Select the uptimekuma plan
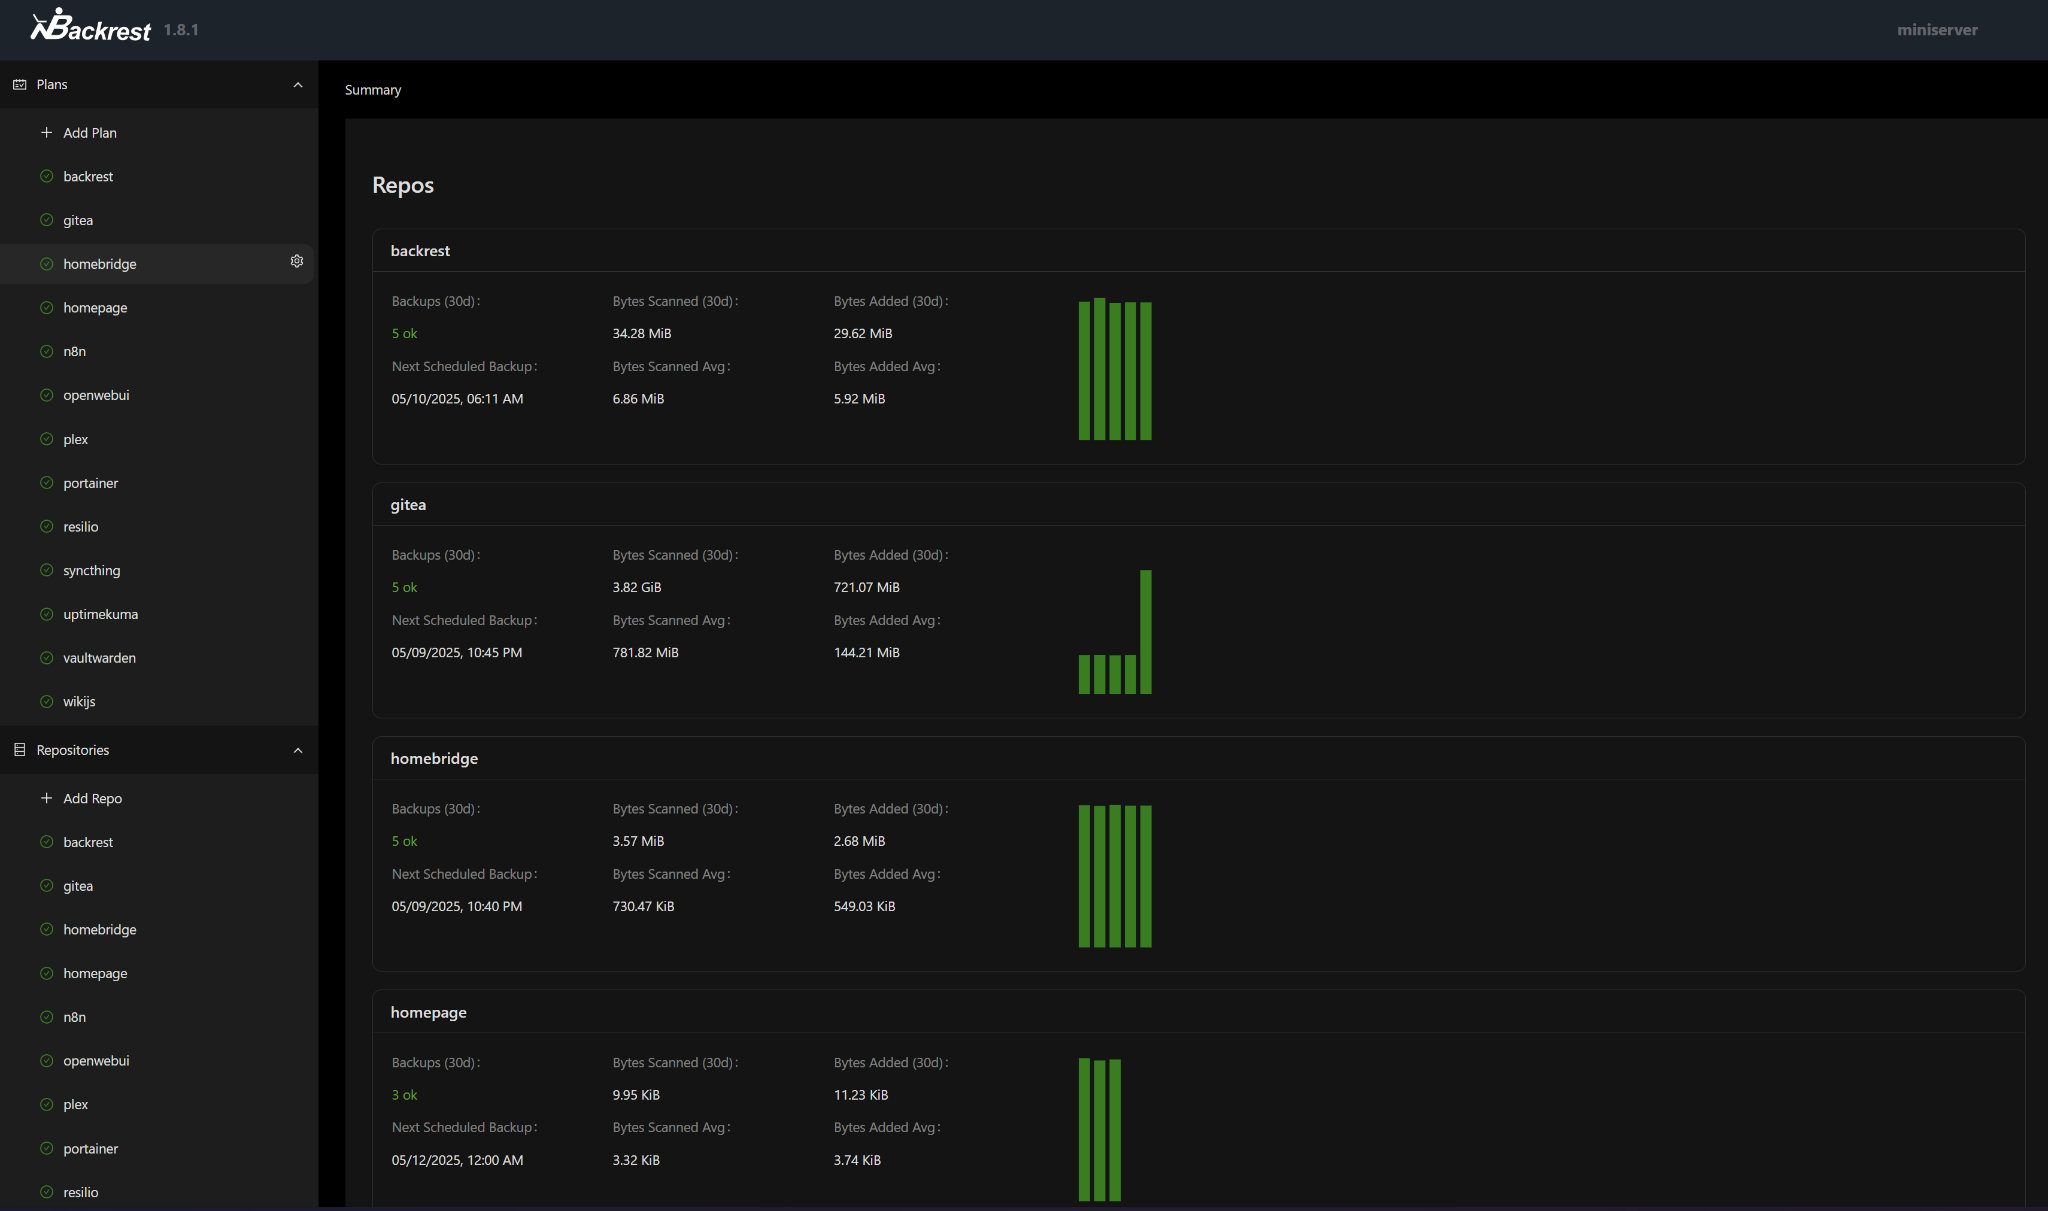This screenshot has width=2048, height=1211. click(x=101, y=614)
